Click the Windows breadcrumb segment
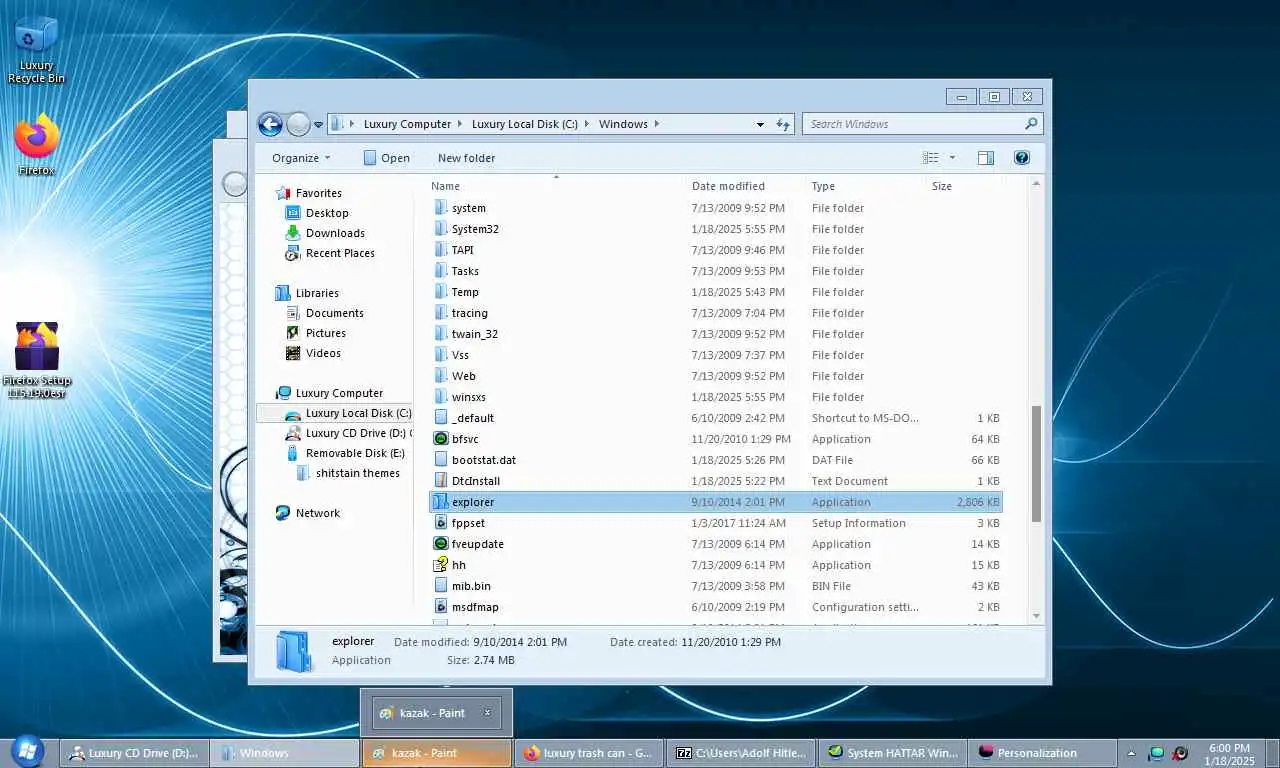The width and height of the screenshot is (1280, 768). (x=623, y=124)
